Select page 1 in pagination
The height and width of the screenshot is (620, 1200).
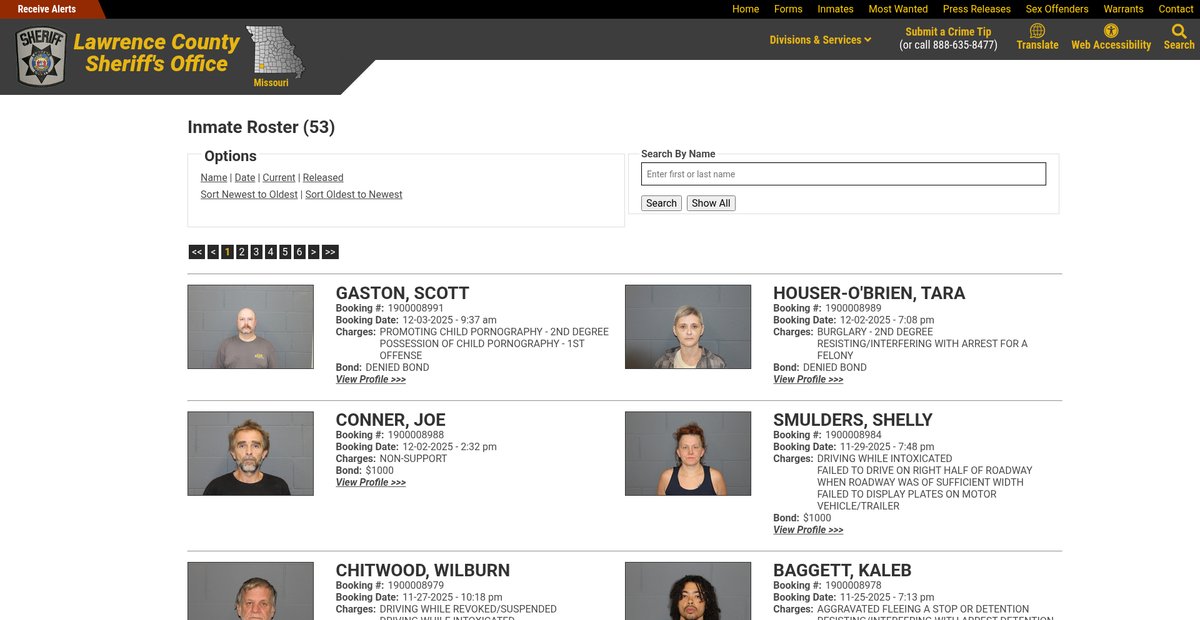(227, 252)
